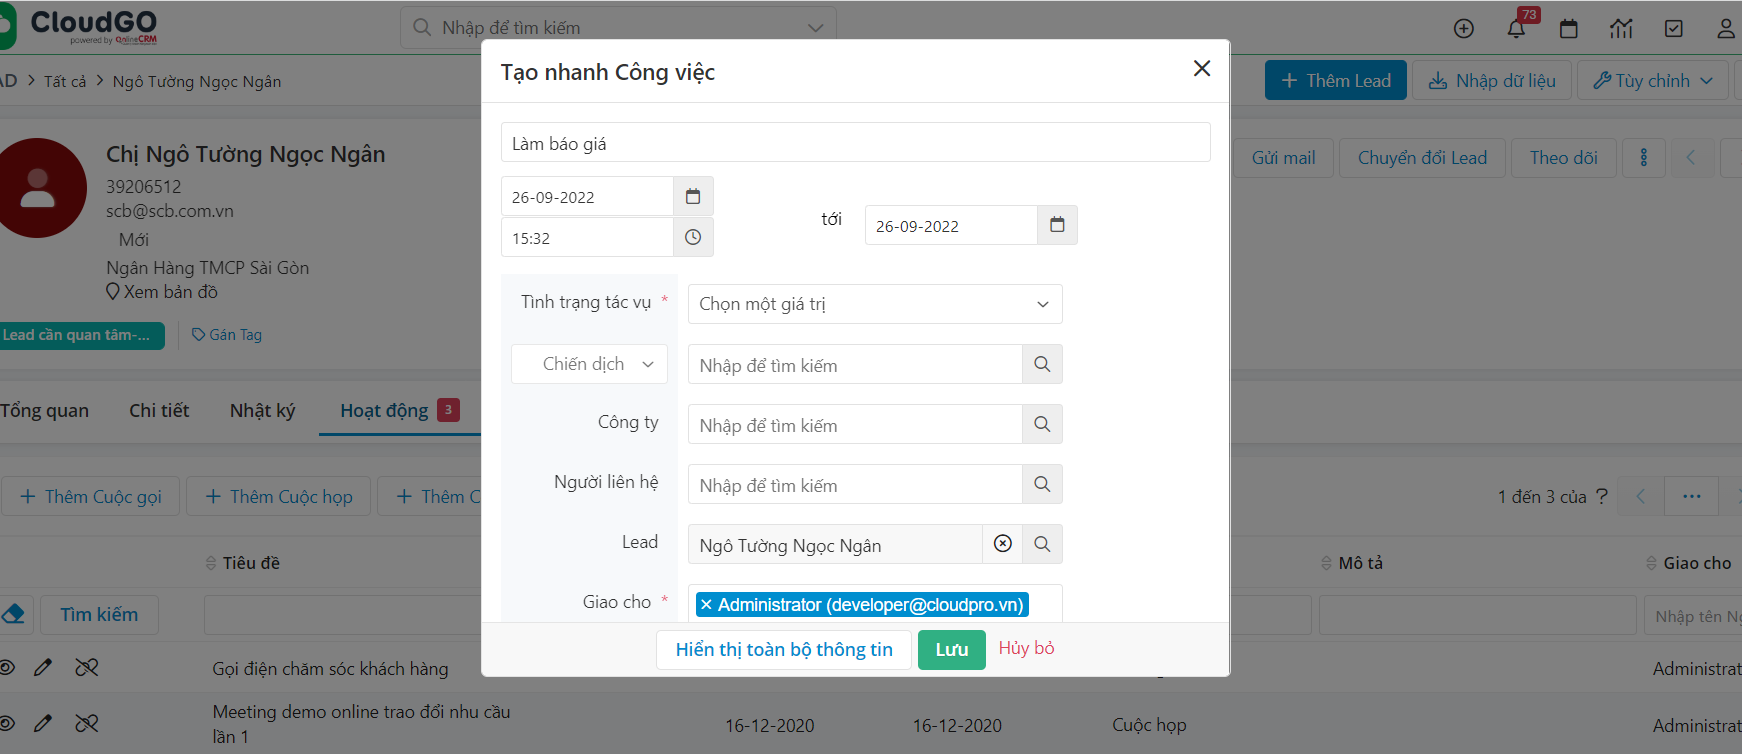
Task: Switch to the Tổng quan tab
Action: pos(45,410)
